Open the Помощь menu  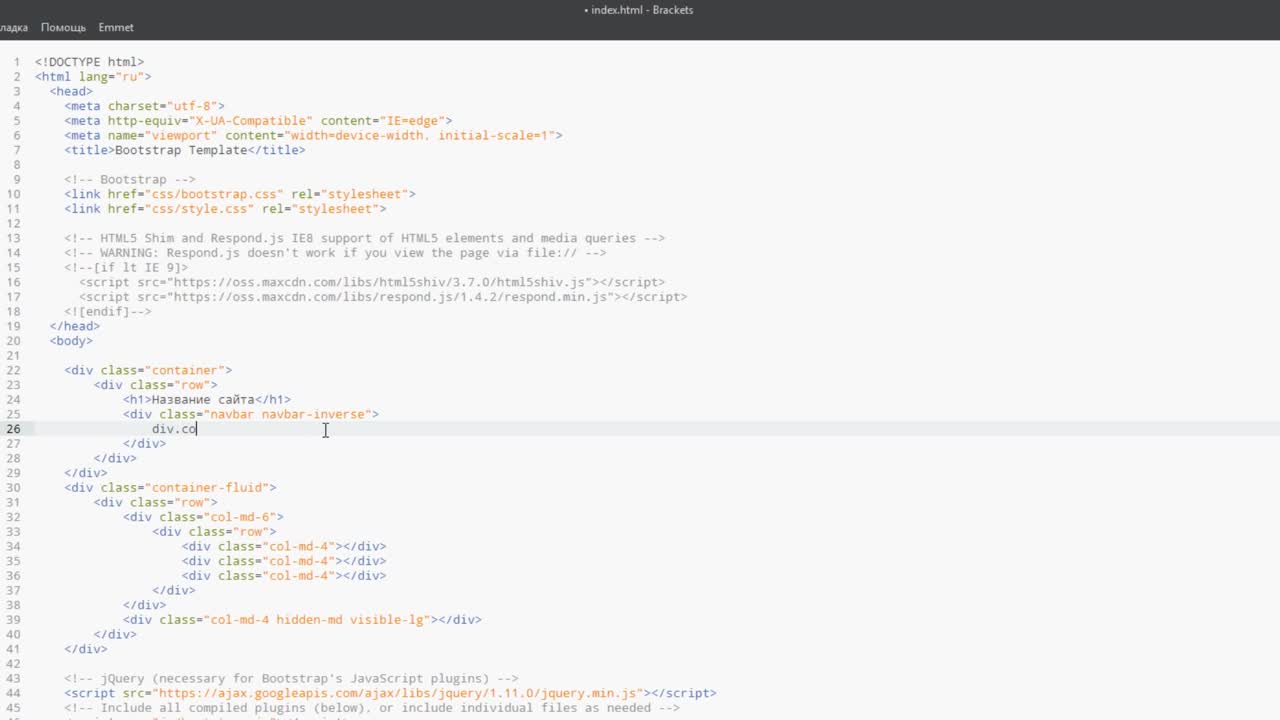[x=63, y=27]
